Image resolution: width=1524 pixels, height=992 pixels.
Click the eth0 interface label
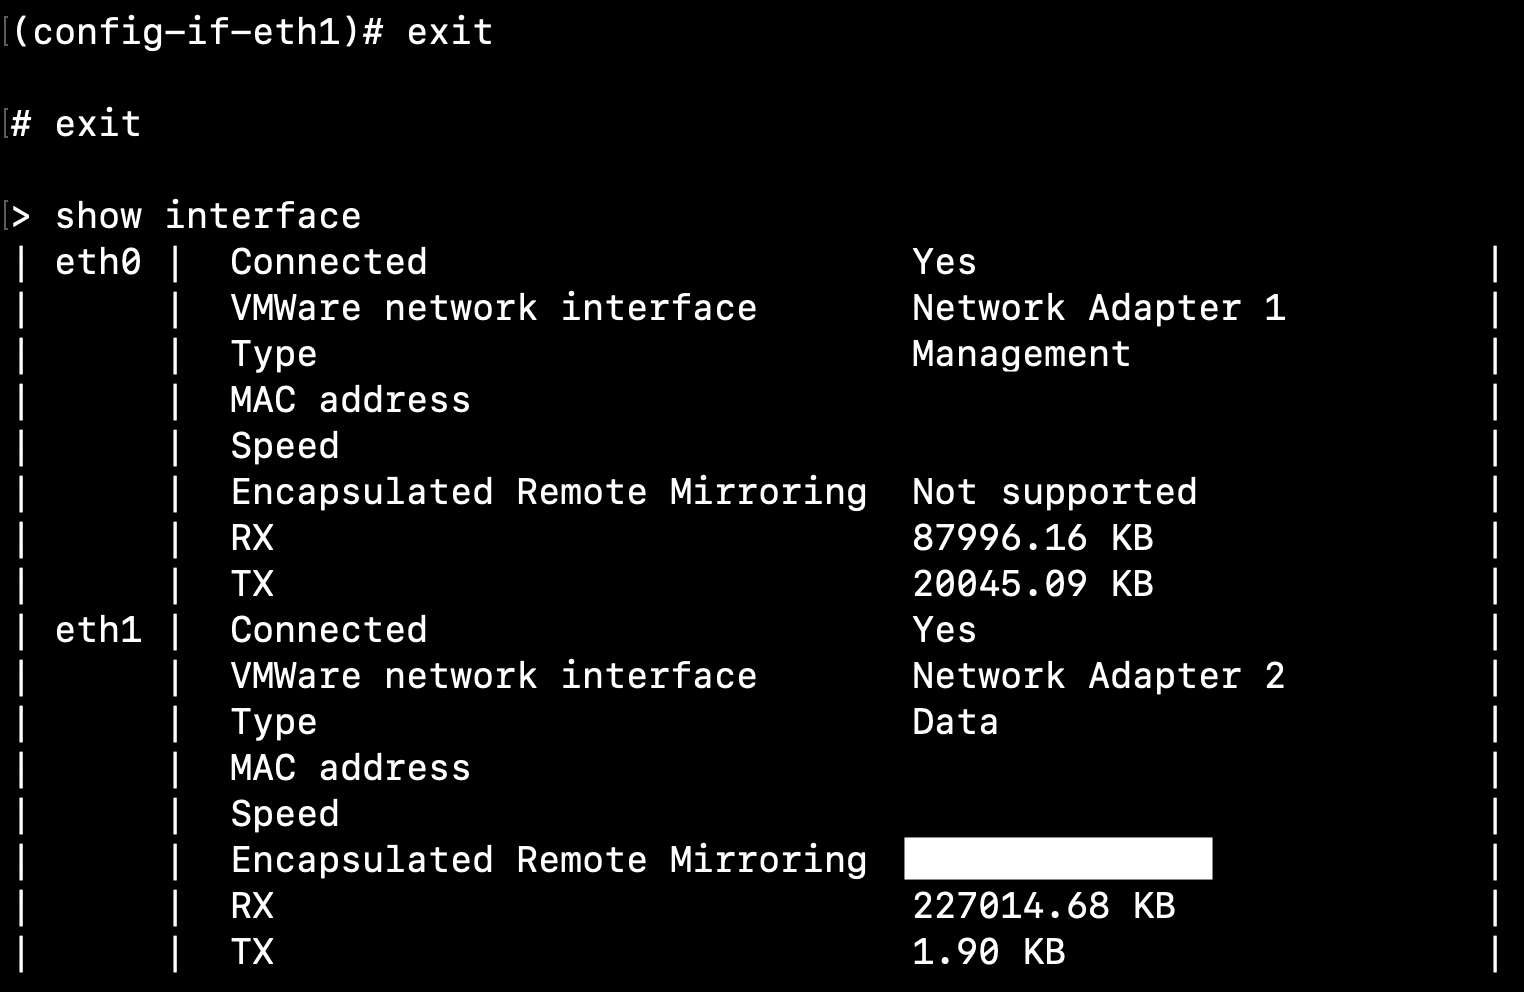(98, 262)
